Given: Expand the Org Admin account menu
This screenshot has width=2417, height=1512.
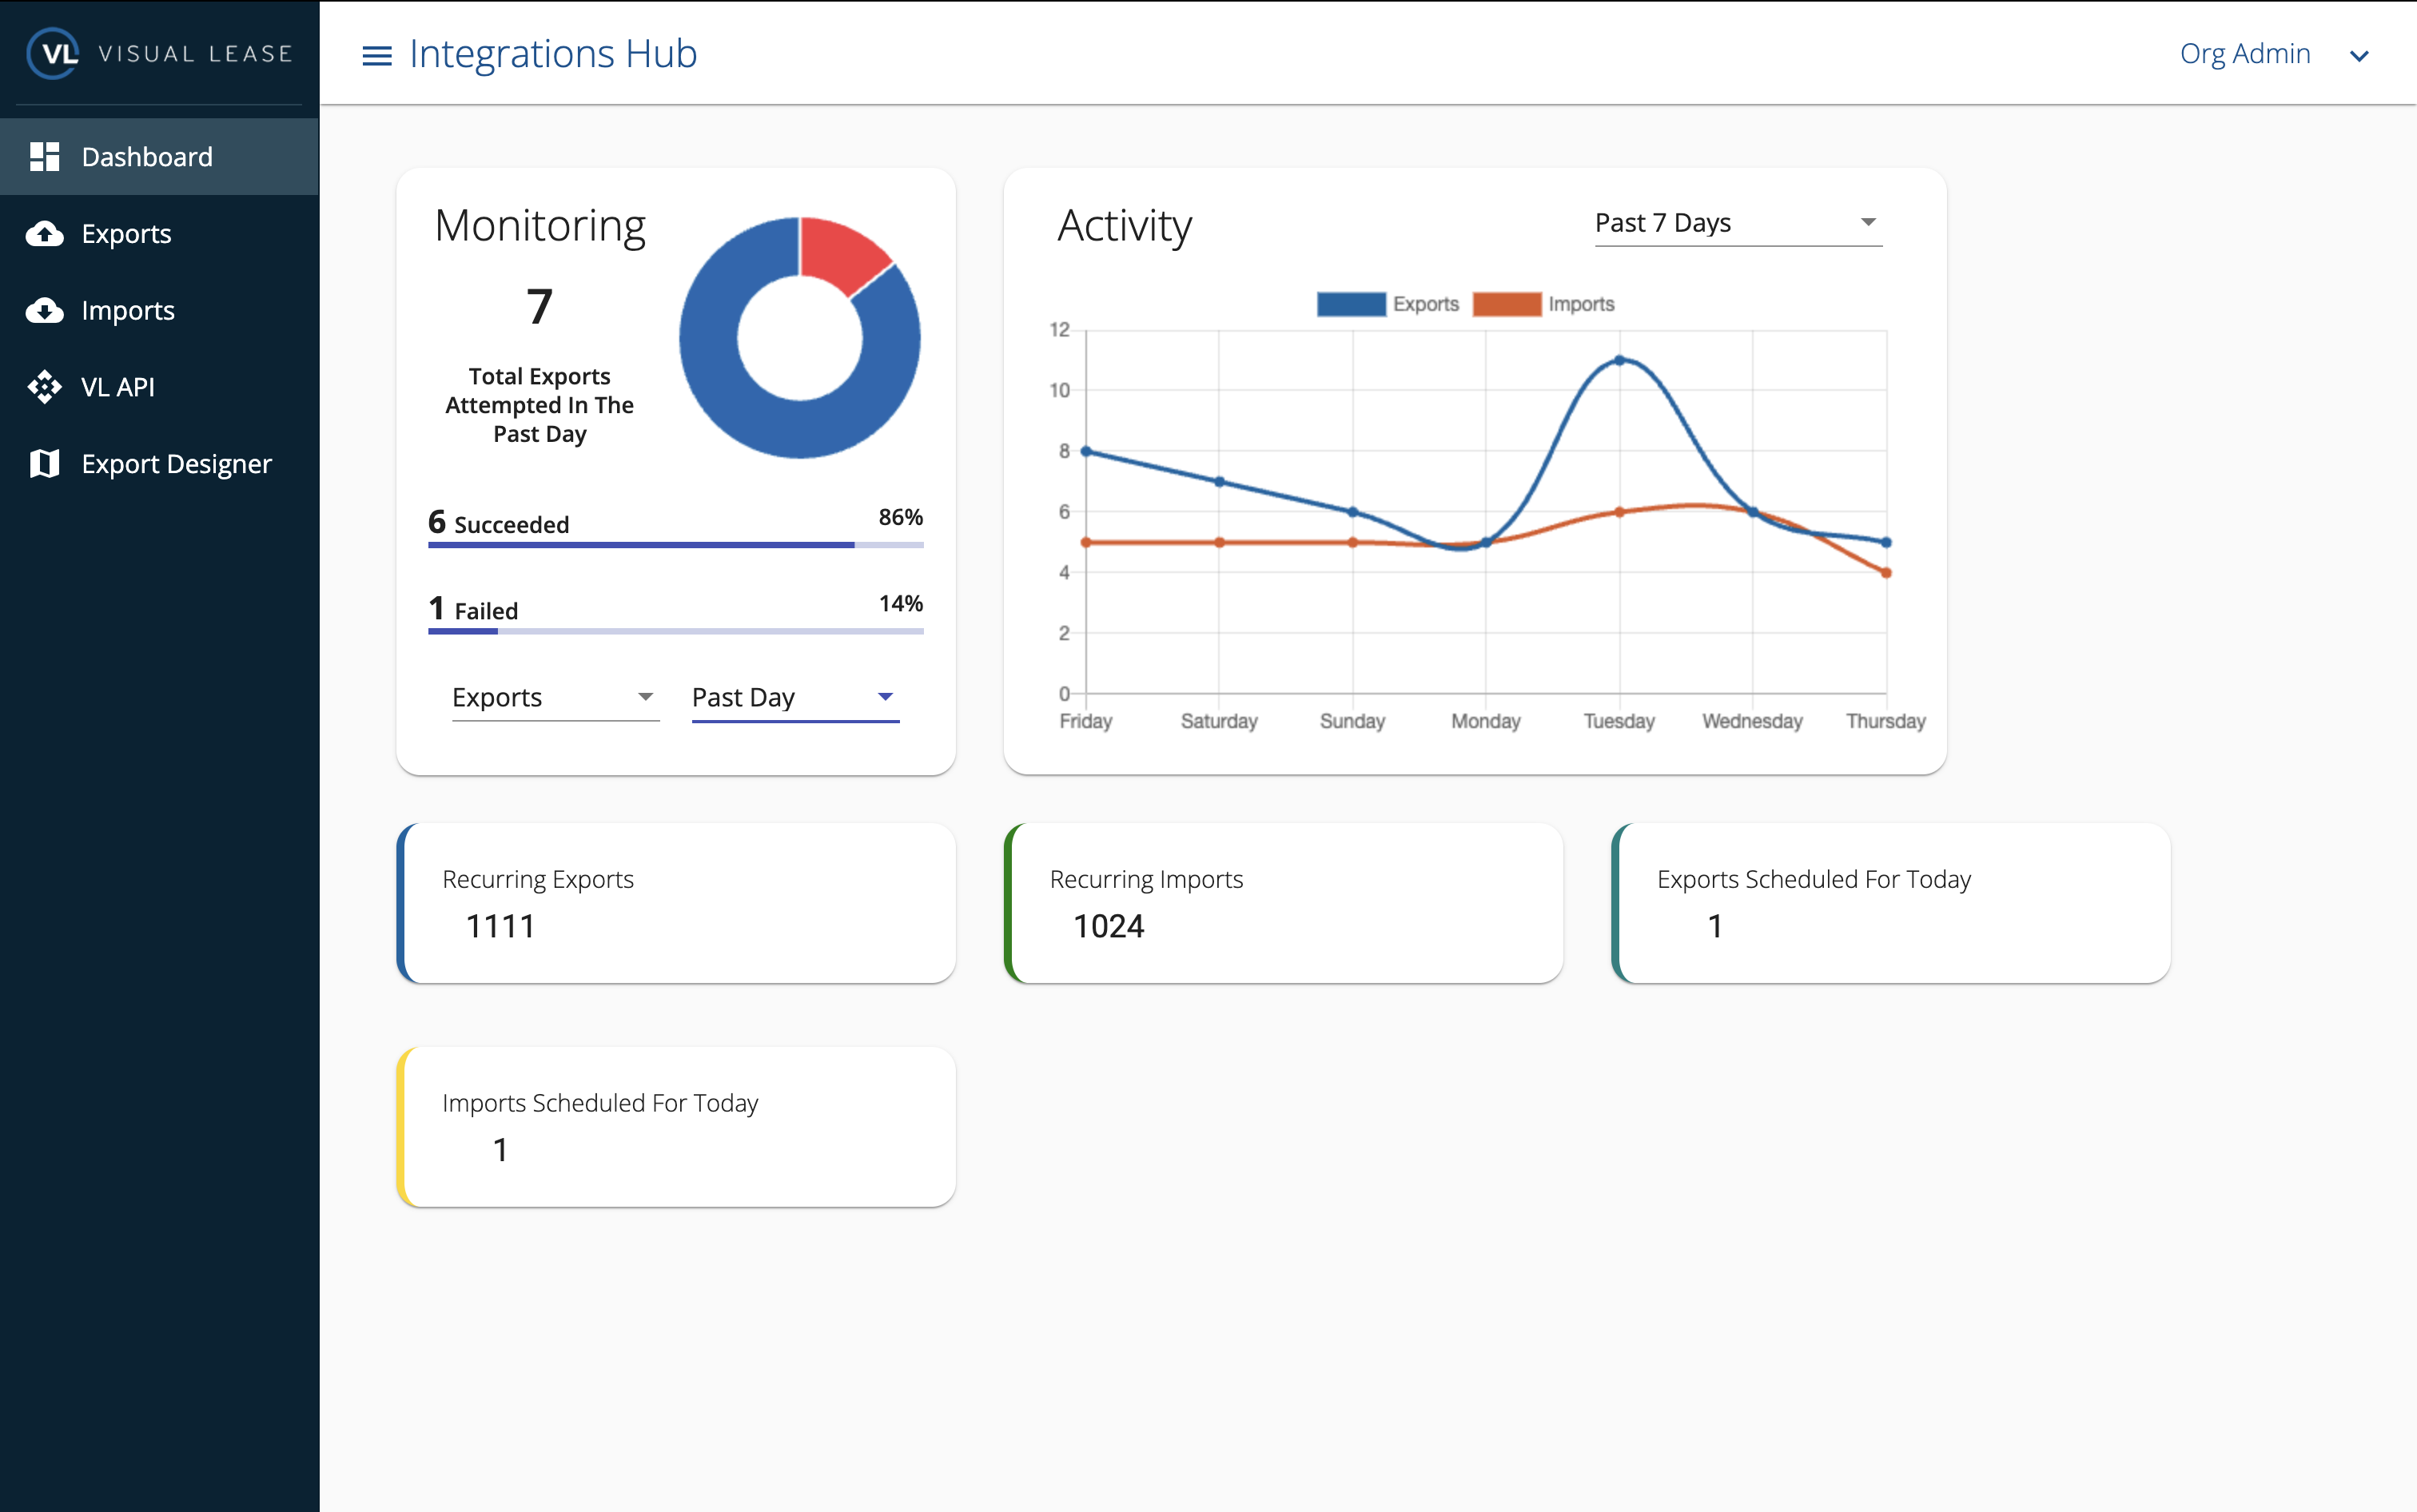Looking at the screenshot, I should 2276,54.
